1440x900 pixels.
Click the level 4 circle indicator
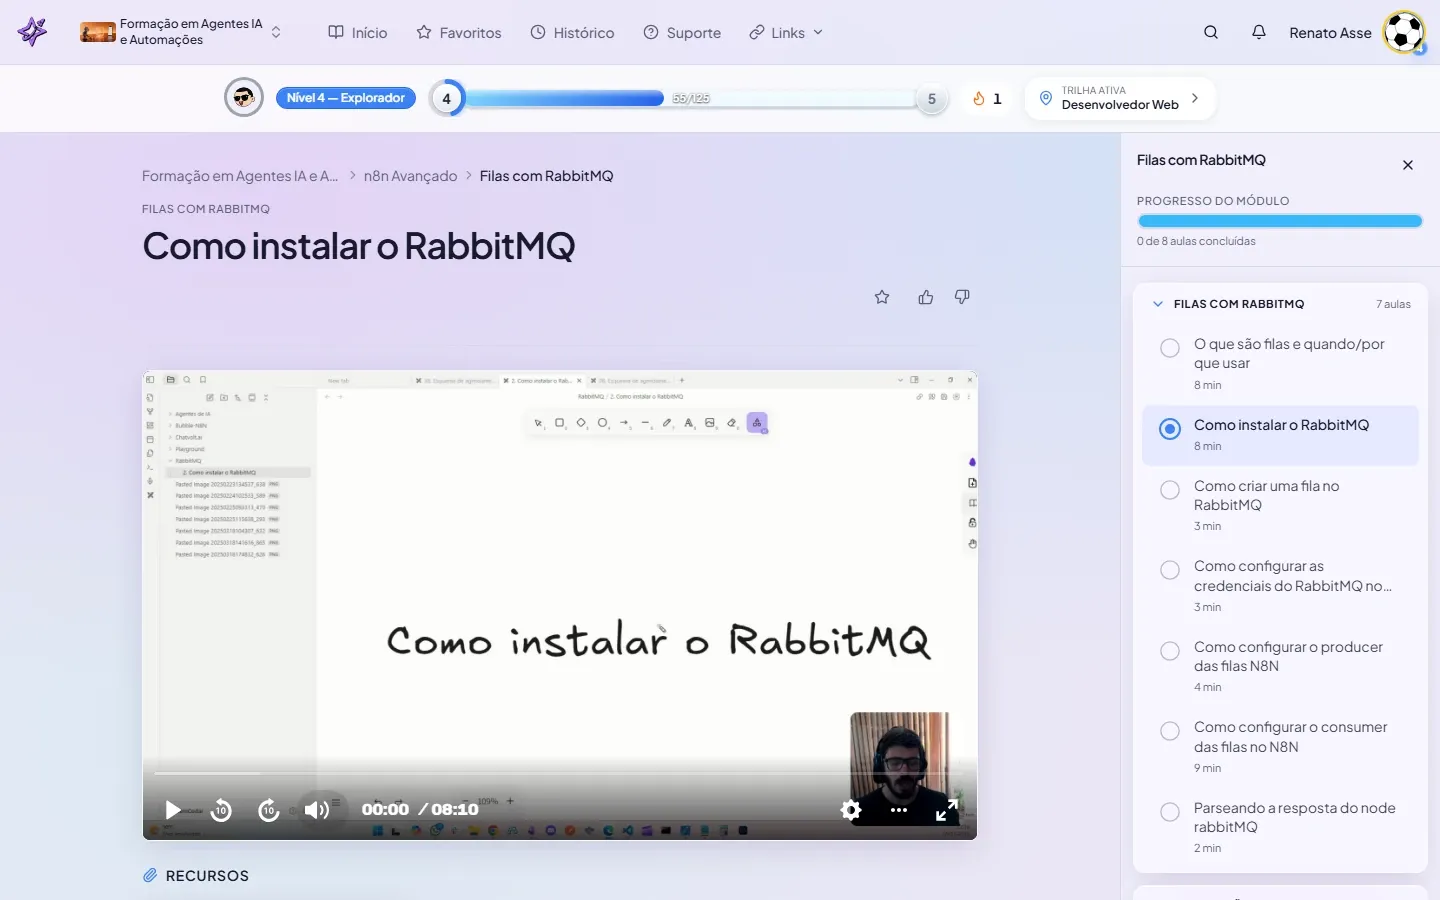[446, 98]
